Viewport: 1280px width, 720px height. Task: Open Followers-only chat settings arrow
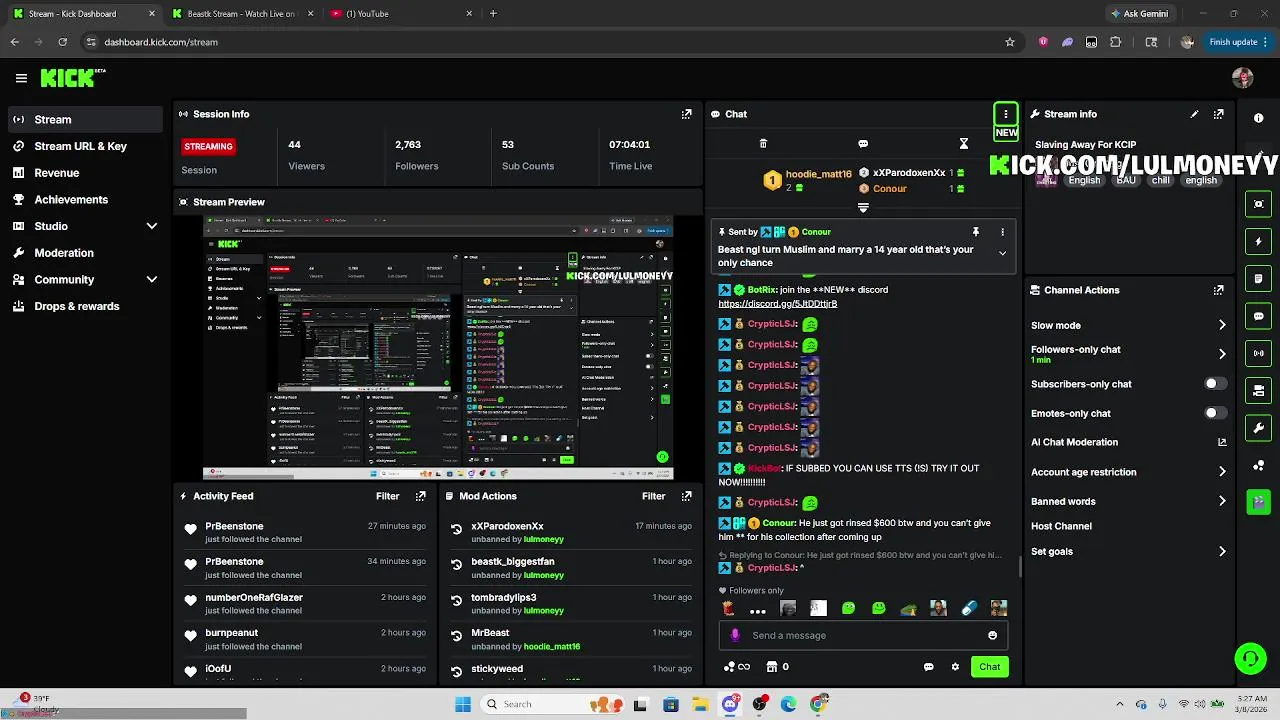click(1221, 354)
